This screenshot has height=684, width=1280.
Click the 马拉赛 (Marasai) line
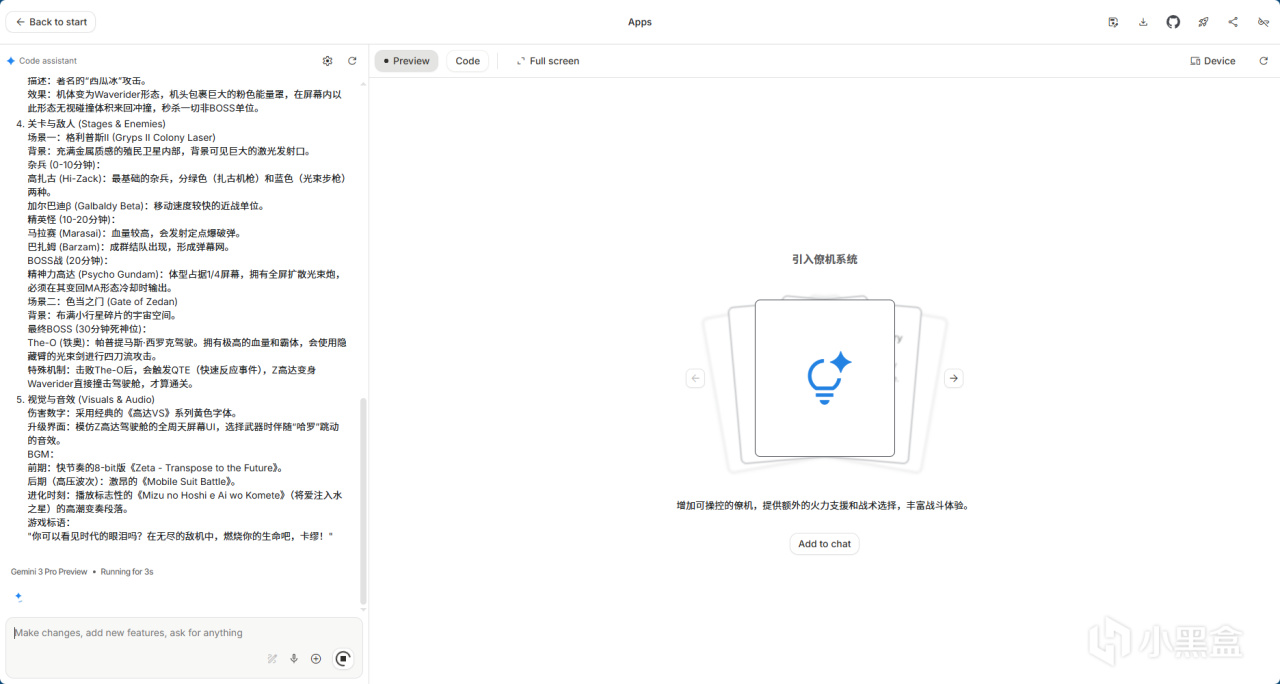[134, 233]
